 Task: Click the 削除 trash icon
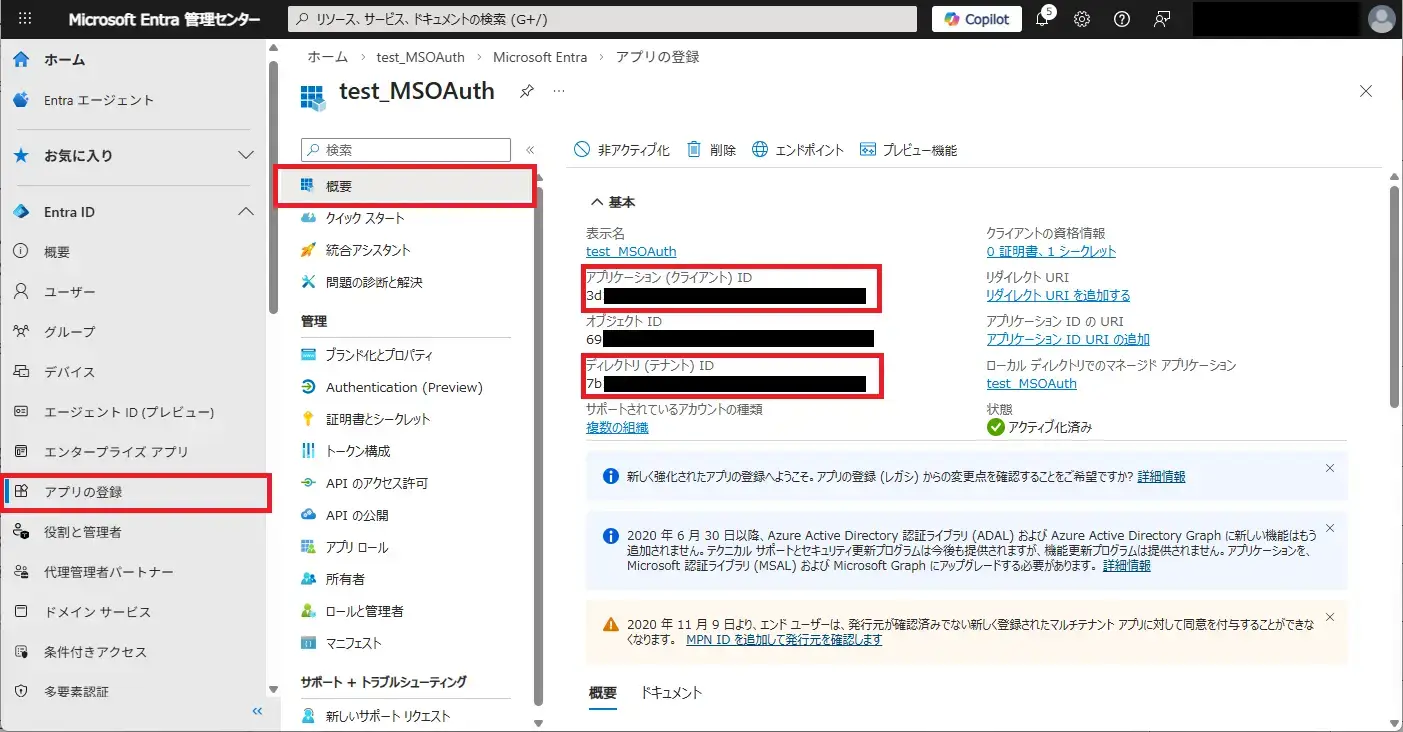coord(711,150)
